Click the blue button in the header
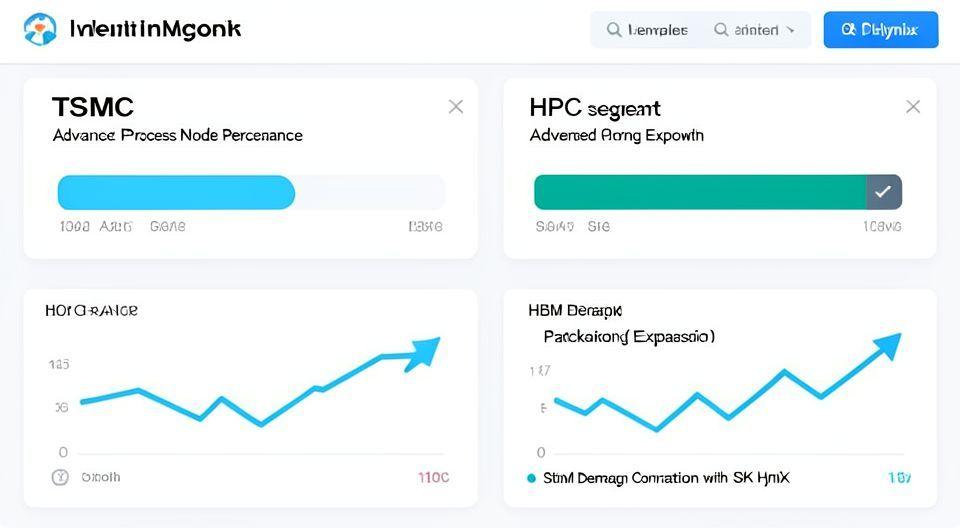Viewport: 960px width, 528px height. 880,30
